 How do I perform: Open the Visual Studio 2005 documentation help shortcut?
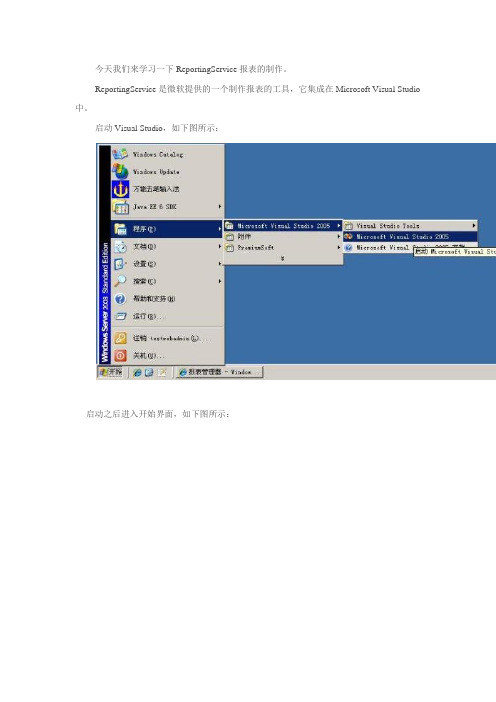[378, 247]
